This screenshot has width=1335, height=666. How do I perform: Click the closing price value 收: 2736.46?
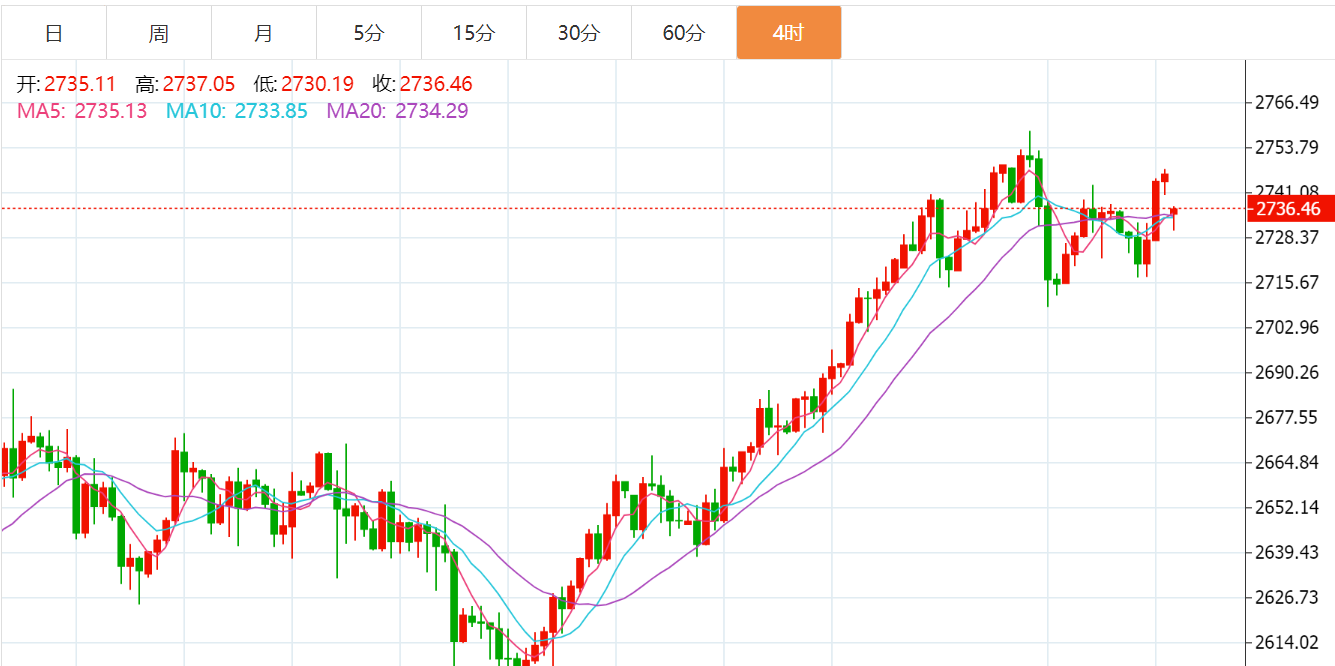[422, 85]
